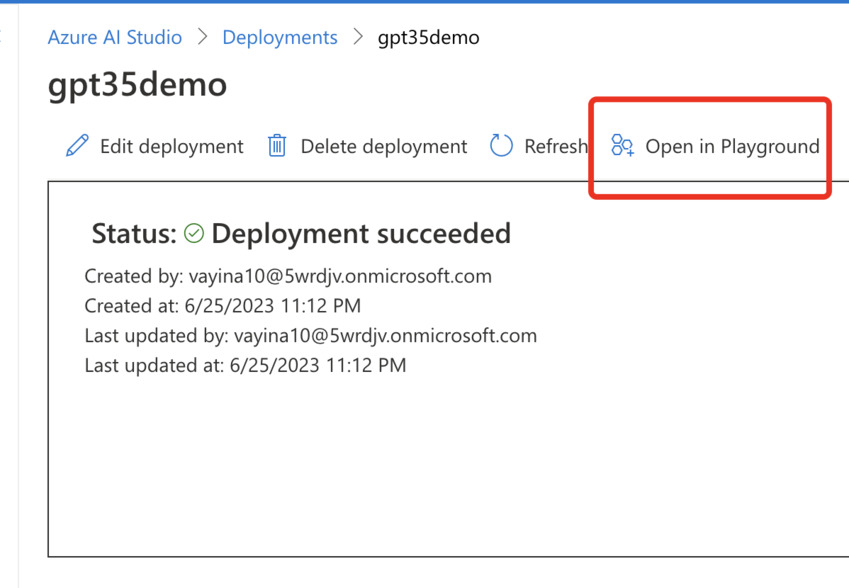Navigate to the Deployments breadcrumb link
Screen dimensions: 849x588
280,37
